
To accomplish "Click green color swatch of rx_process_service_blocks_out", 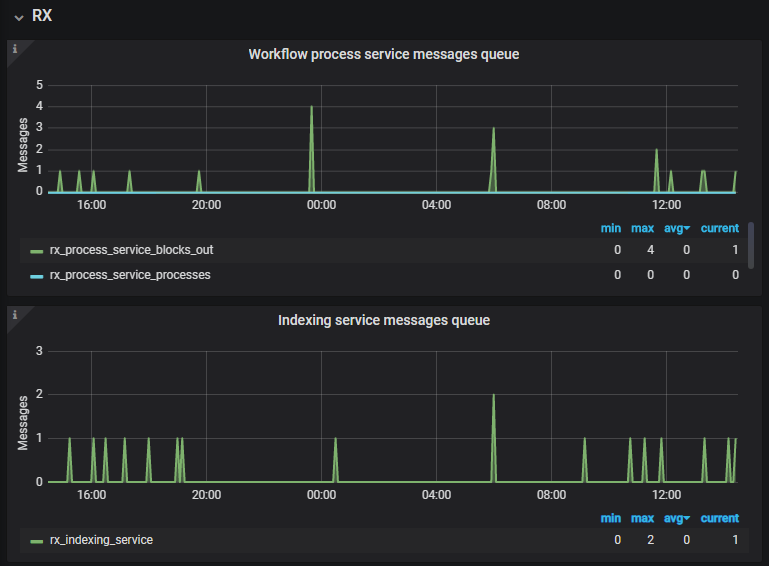I will click(37, 251).
